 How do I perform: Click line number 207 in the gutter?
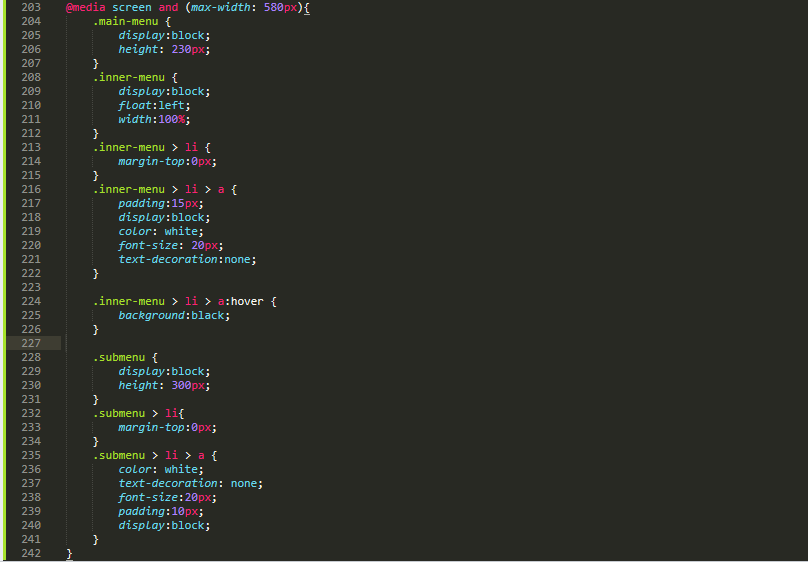coord(31,64)
